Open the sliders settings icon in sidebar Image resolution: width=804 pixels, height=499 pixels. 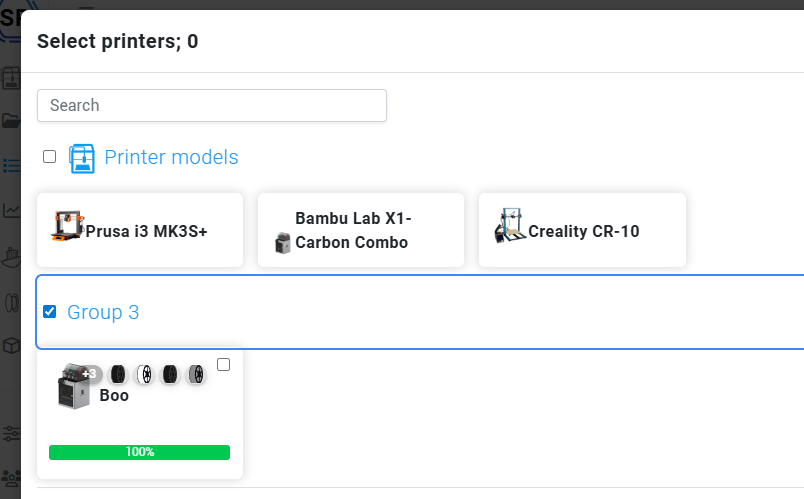click(11, 434)
